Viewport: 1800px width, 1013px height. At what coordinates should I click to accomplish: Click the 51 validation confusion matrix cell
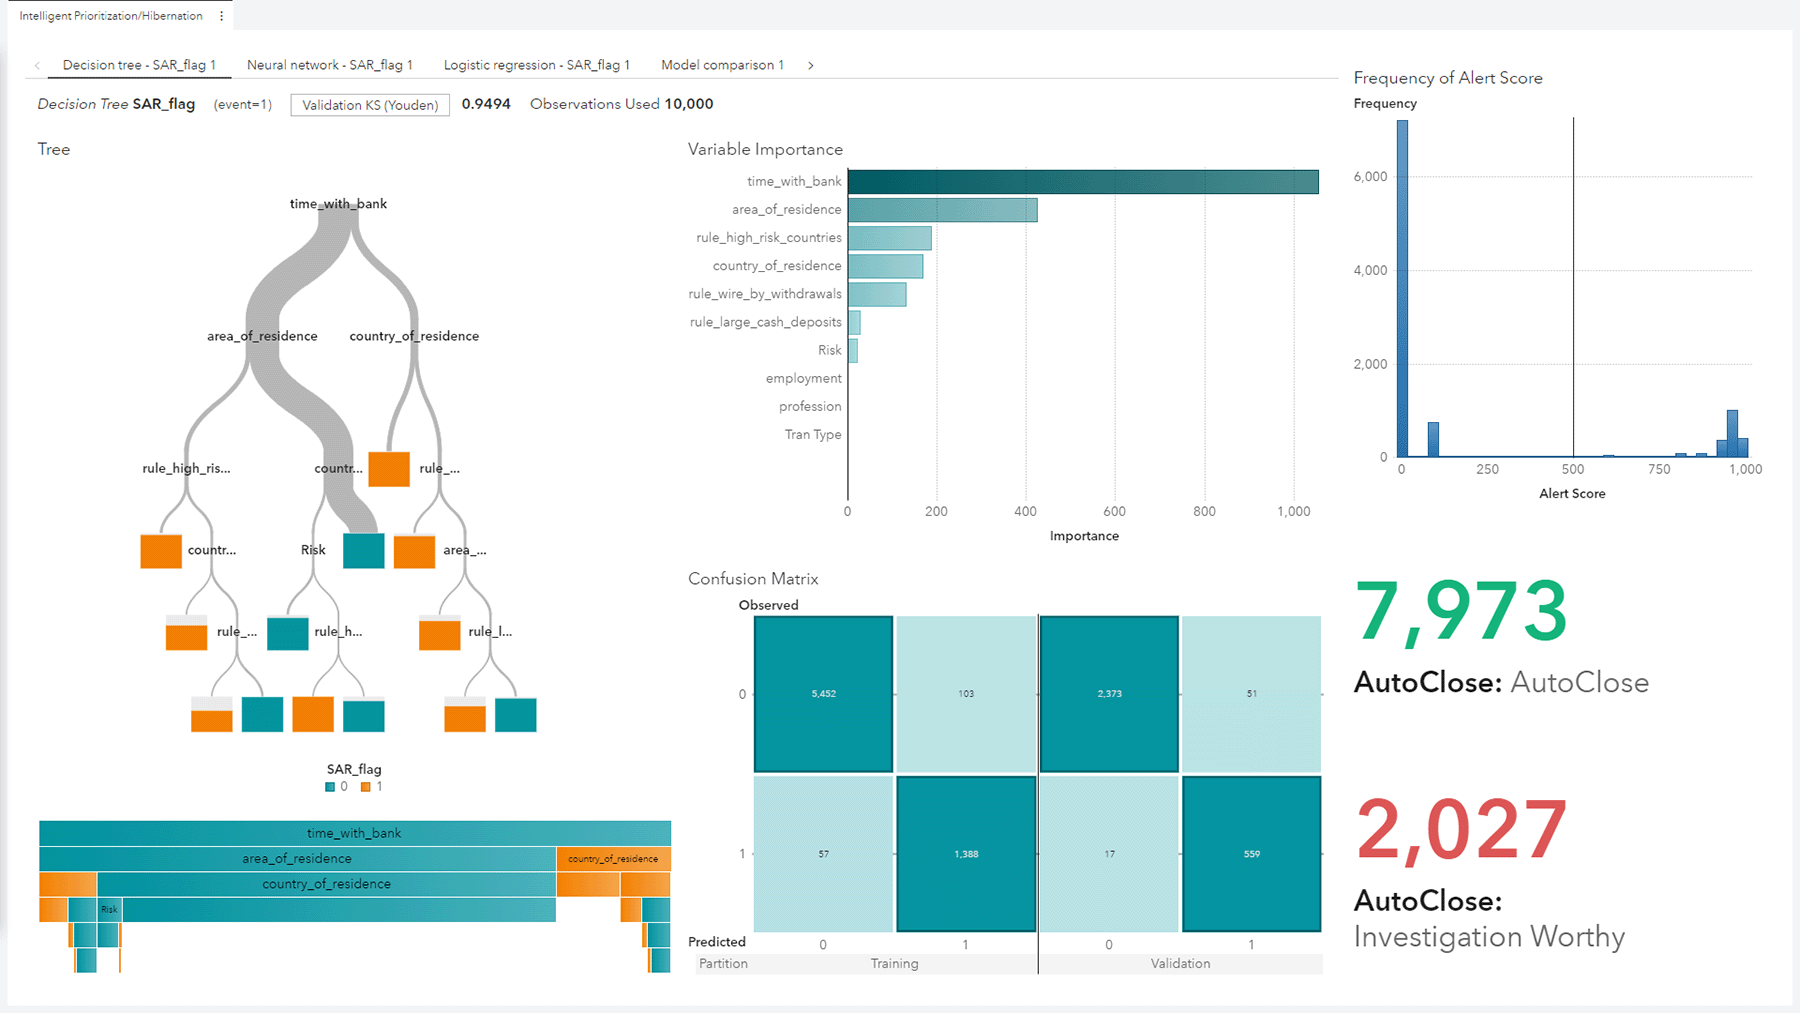1252,694
